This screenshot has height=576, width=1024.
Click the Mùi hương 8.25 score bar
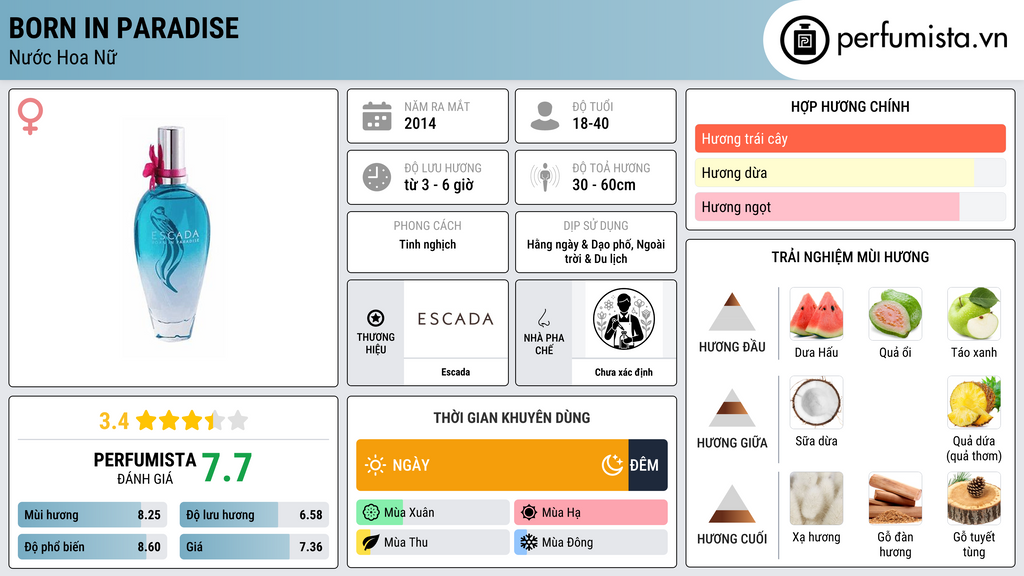pos(92,515)
